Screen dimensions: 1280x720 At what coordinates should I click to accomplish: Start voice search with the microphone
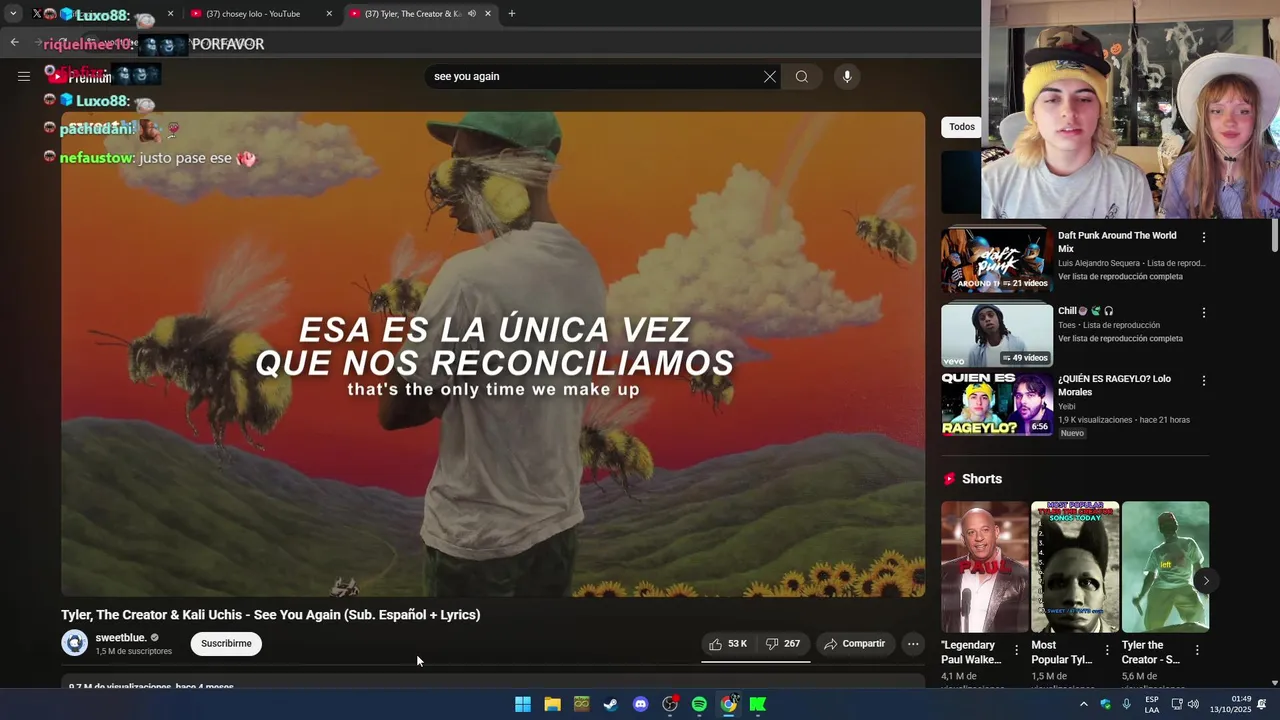(847, 77)
